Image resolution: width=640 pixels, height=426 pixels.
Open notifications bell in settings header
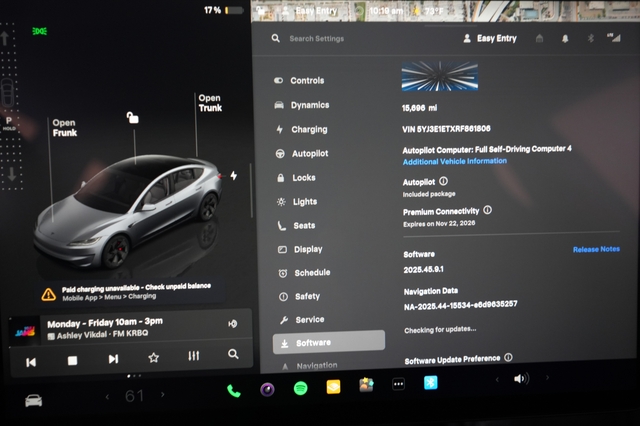click(565, 39)
